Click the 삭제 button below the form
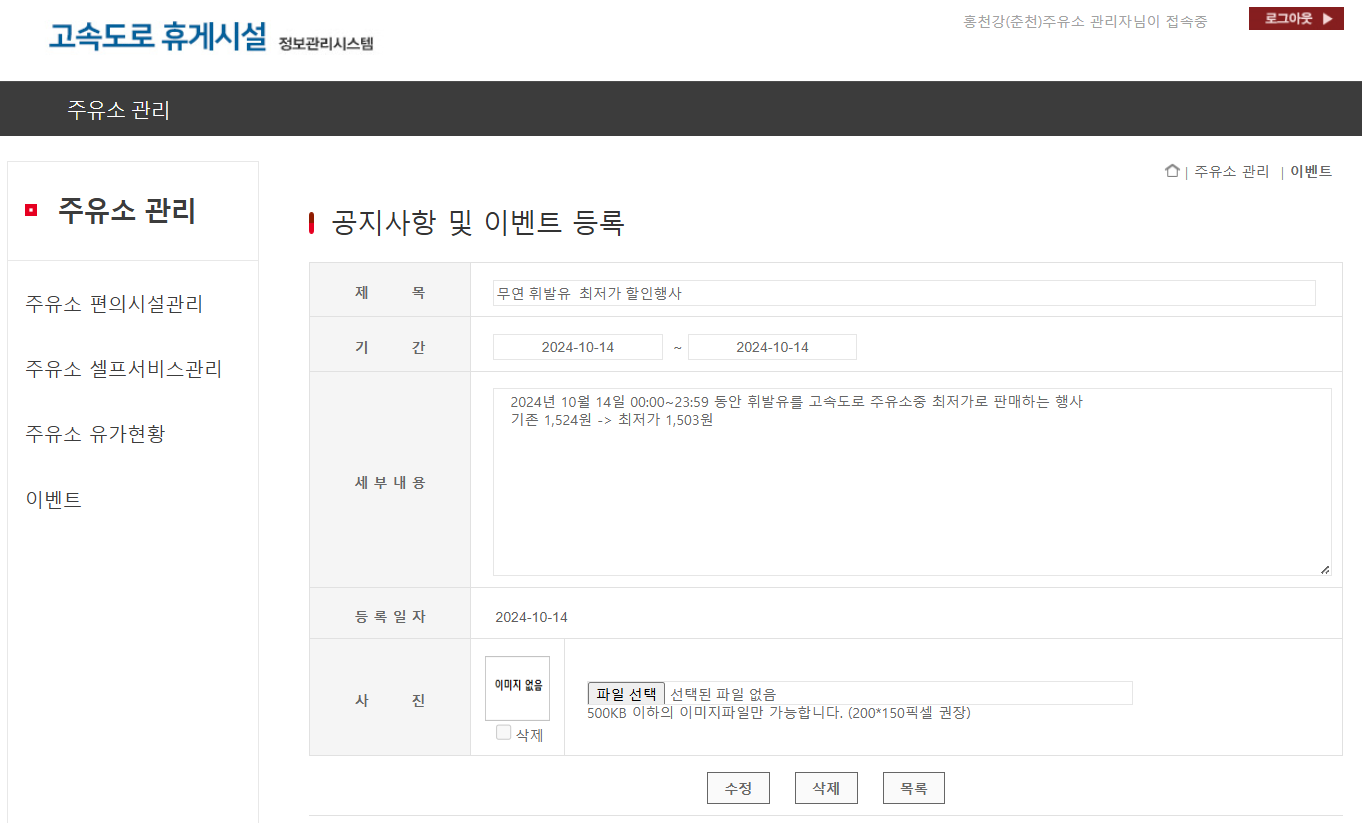The image size is (1362, 823). (826, 788)
